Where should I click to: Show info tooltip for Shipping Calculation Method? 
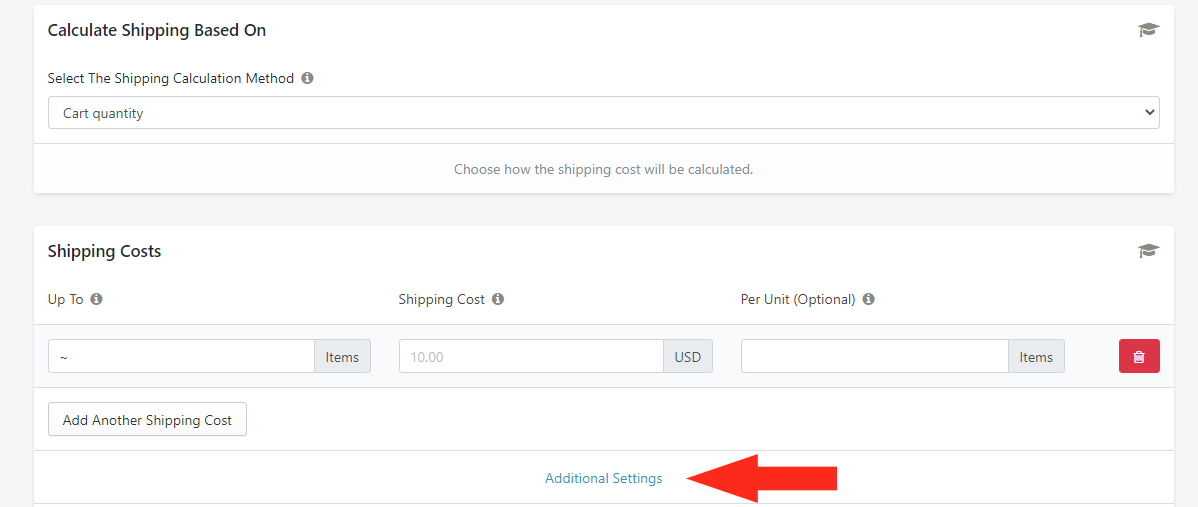[307, 78]
